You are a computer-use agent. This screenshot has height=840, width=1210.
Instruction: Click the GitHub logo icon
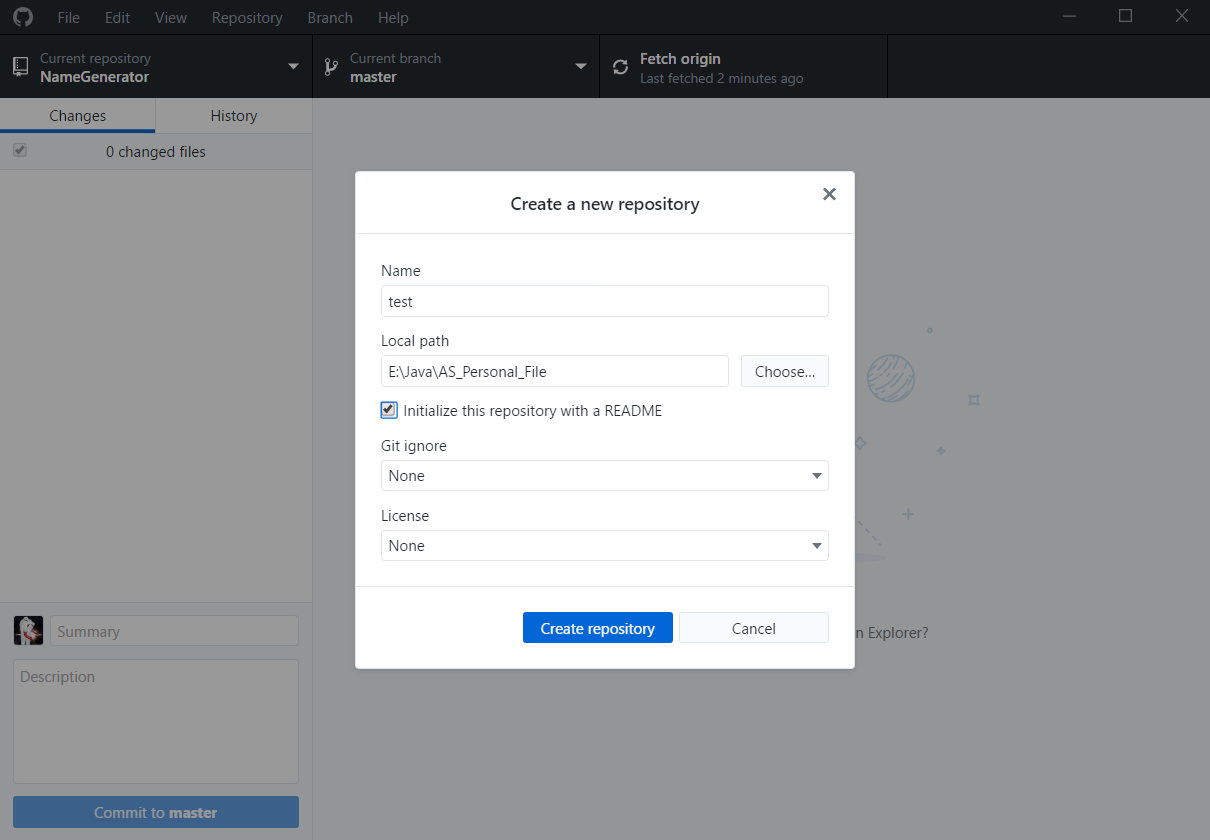tap(22, 17)
